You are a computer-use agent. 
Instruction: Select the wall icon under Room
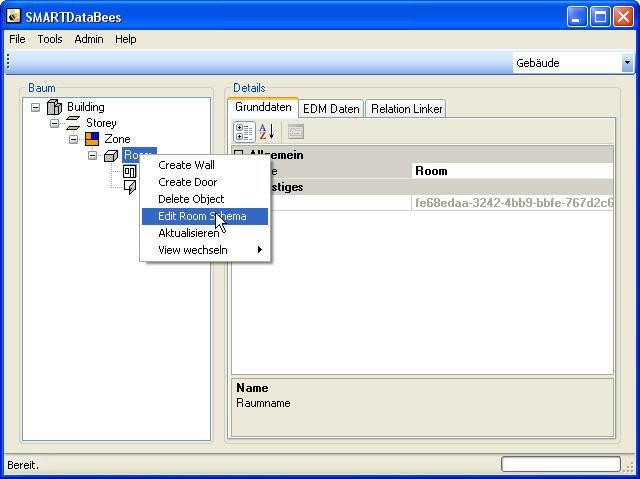click(x=130, y=171)
